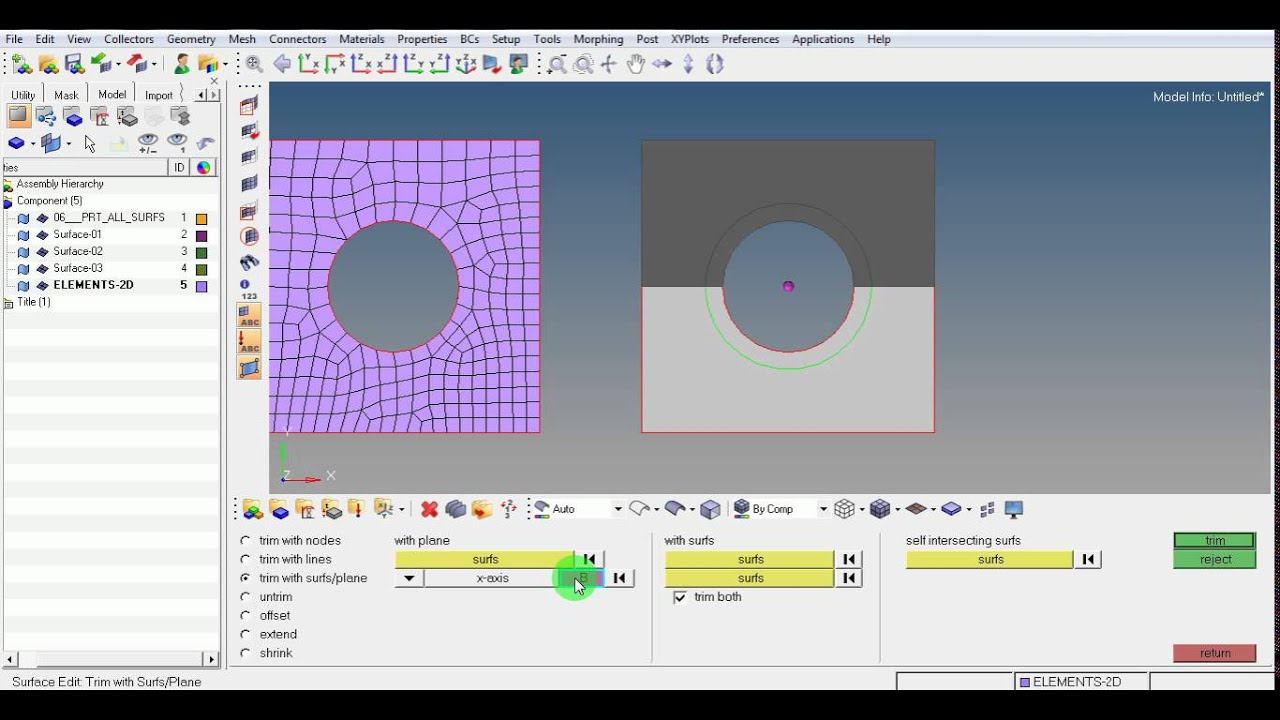Select the untrim radio option

(245, 597)
